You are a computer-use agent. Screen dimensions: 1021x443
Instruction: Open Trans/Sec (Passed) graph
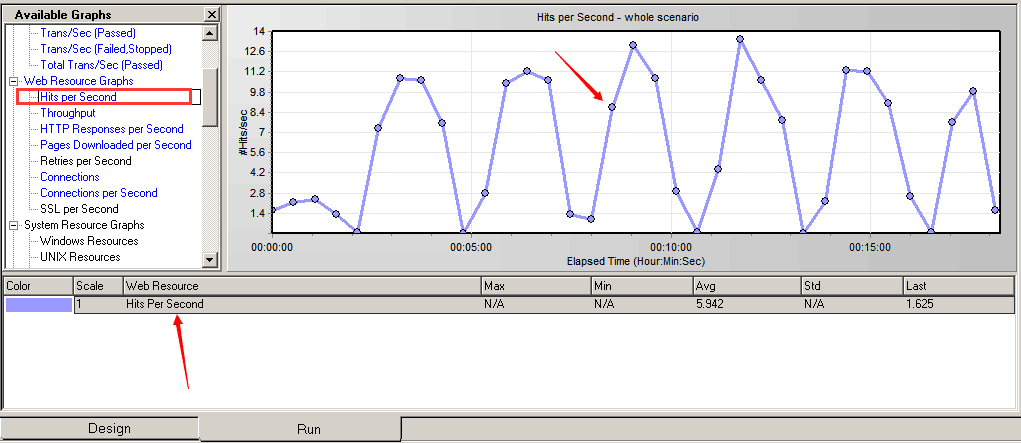[x=88, y=33]
